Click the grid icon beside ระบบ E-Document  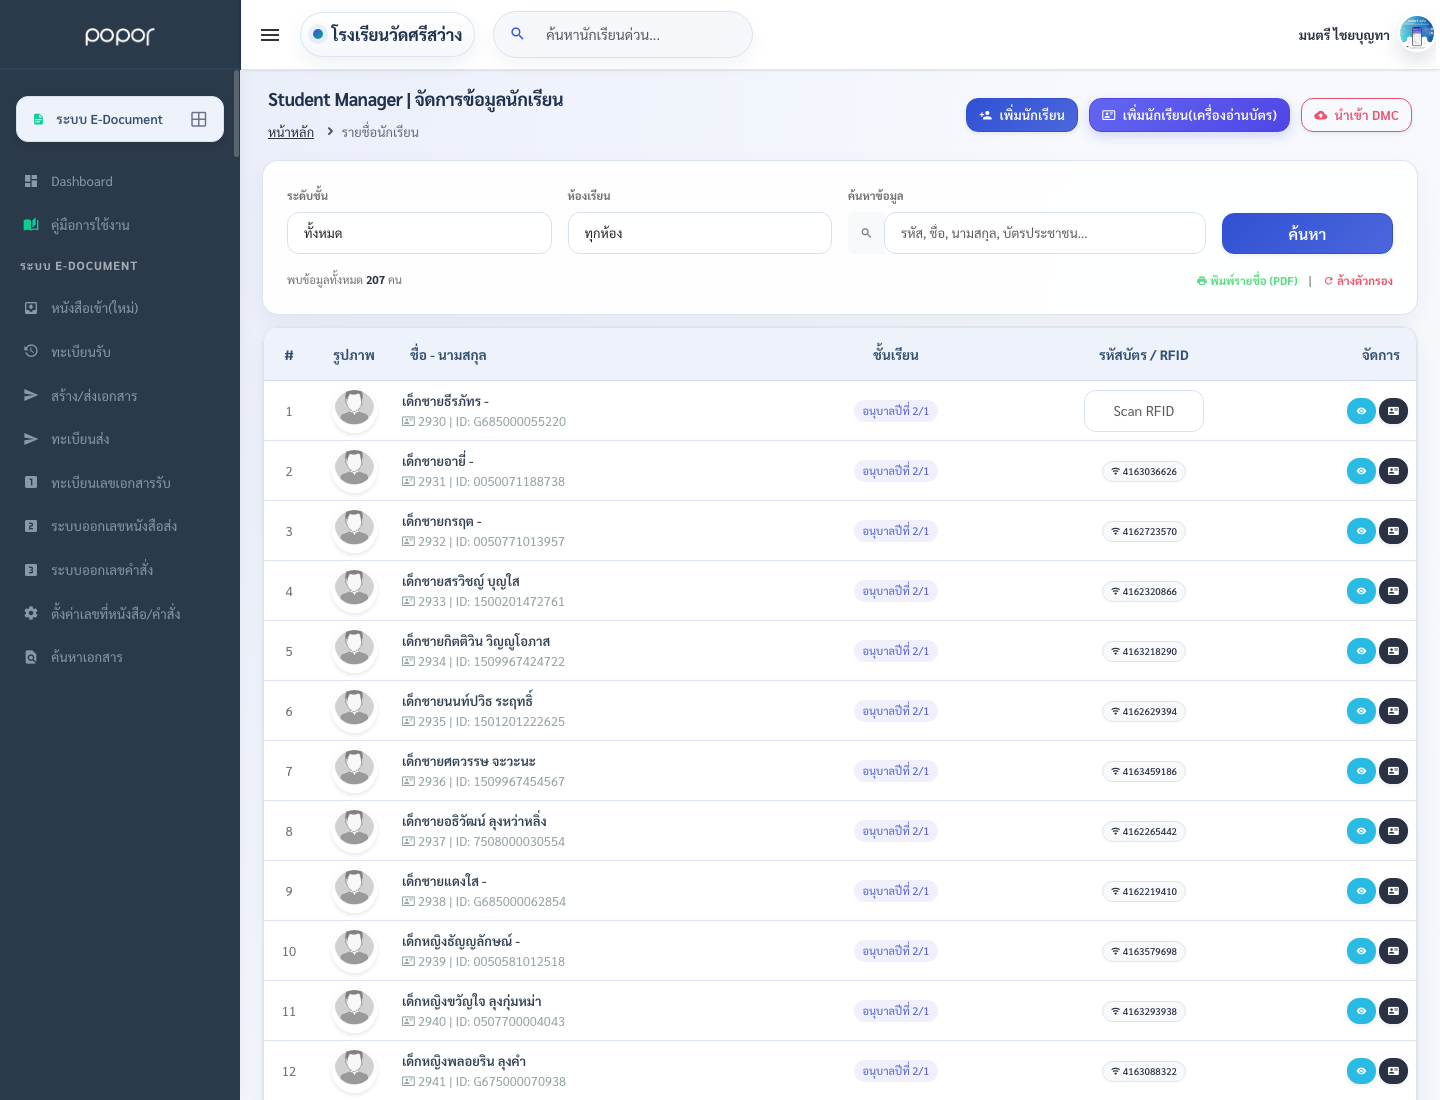click(x=199, y=119)
